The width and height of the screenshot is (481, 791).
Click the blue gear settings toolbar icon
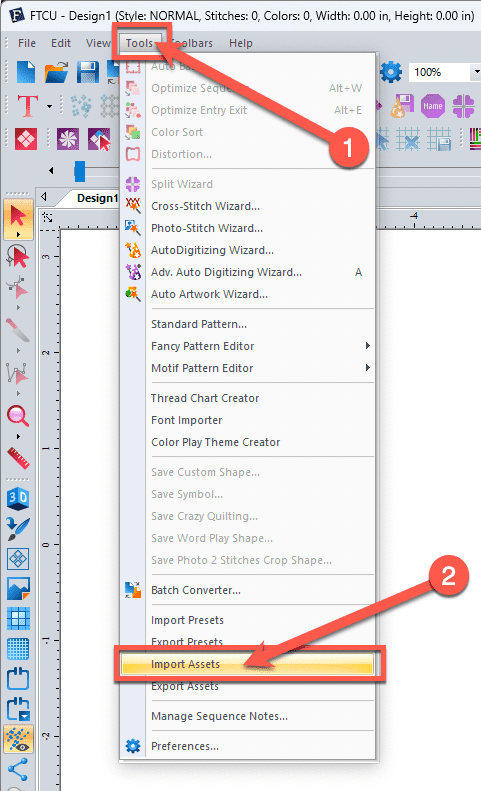(391, 72)
